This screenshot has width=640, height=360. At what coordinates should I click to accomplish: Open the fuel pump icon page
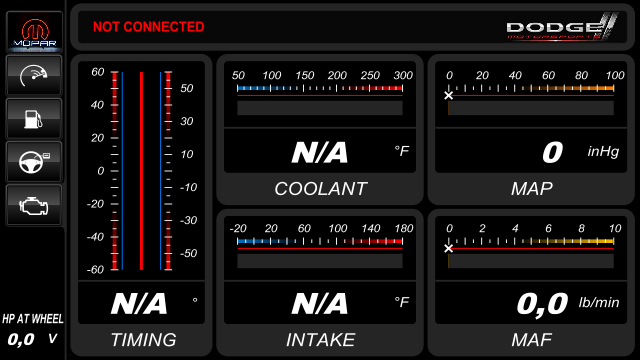pos(34,119)
